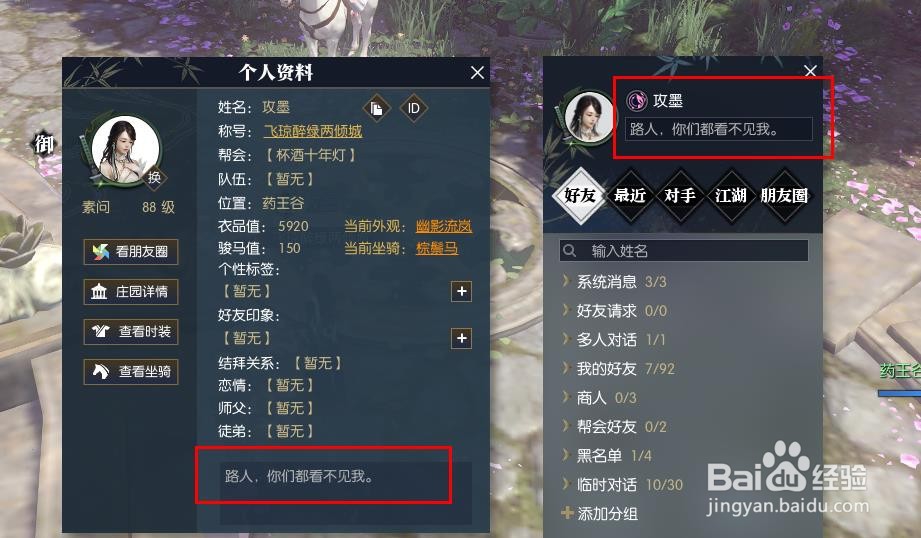Open 庄园详情 button
Viewport: 921px width, 538px height.
(131, 292)
